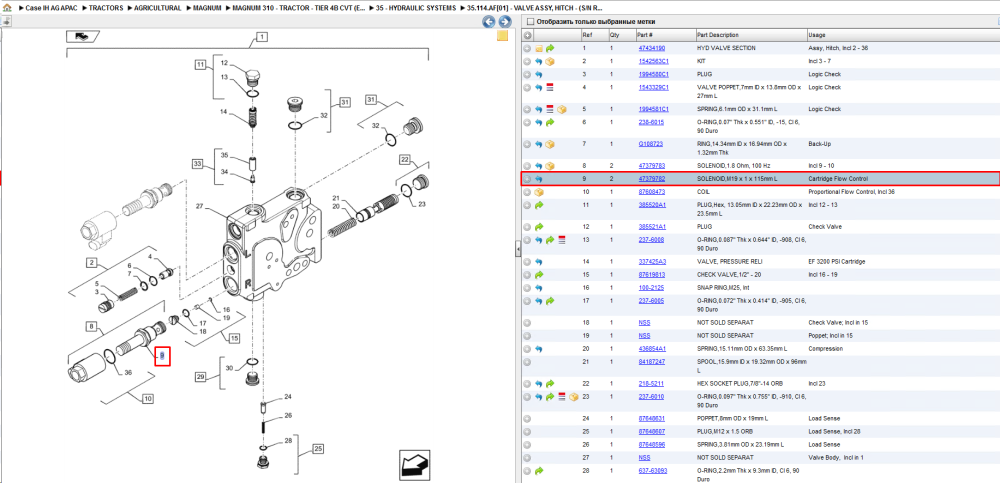Select 'Cartridge Flow Control' usage cell
This screenshot has width=1000, height=483.
pyautogui.click(x=837, y=179)
